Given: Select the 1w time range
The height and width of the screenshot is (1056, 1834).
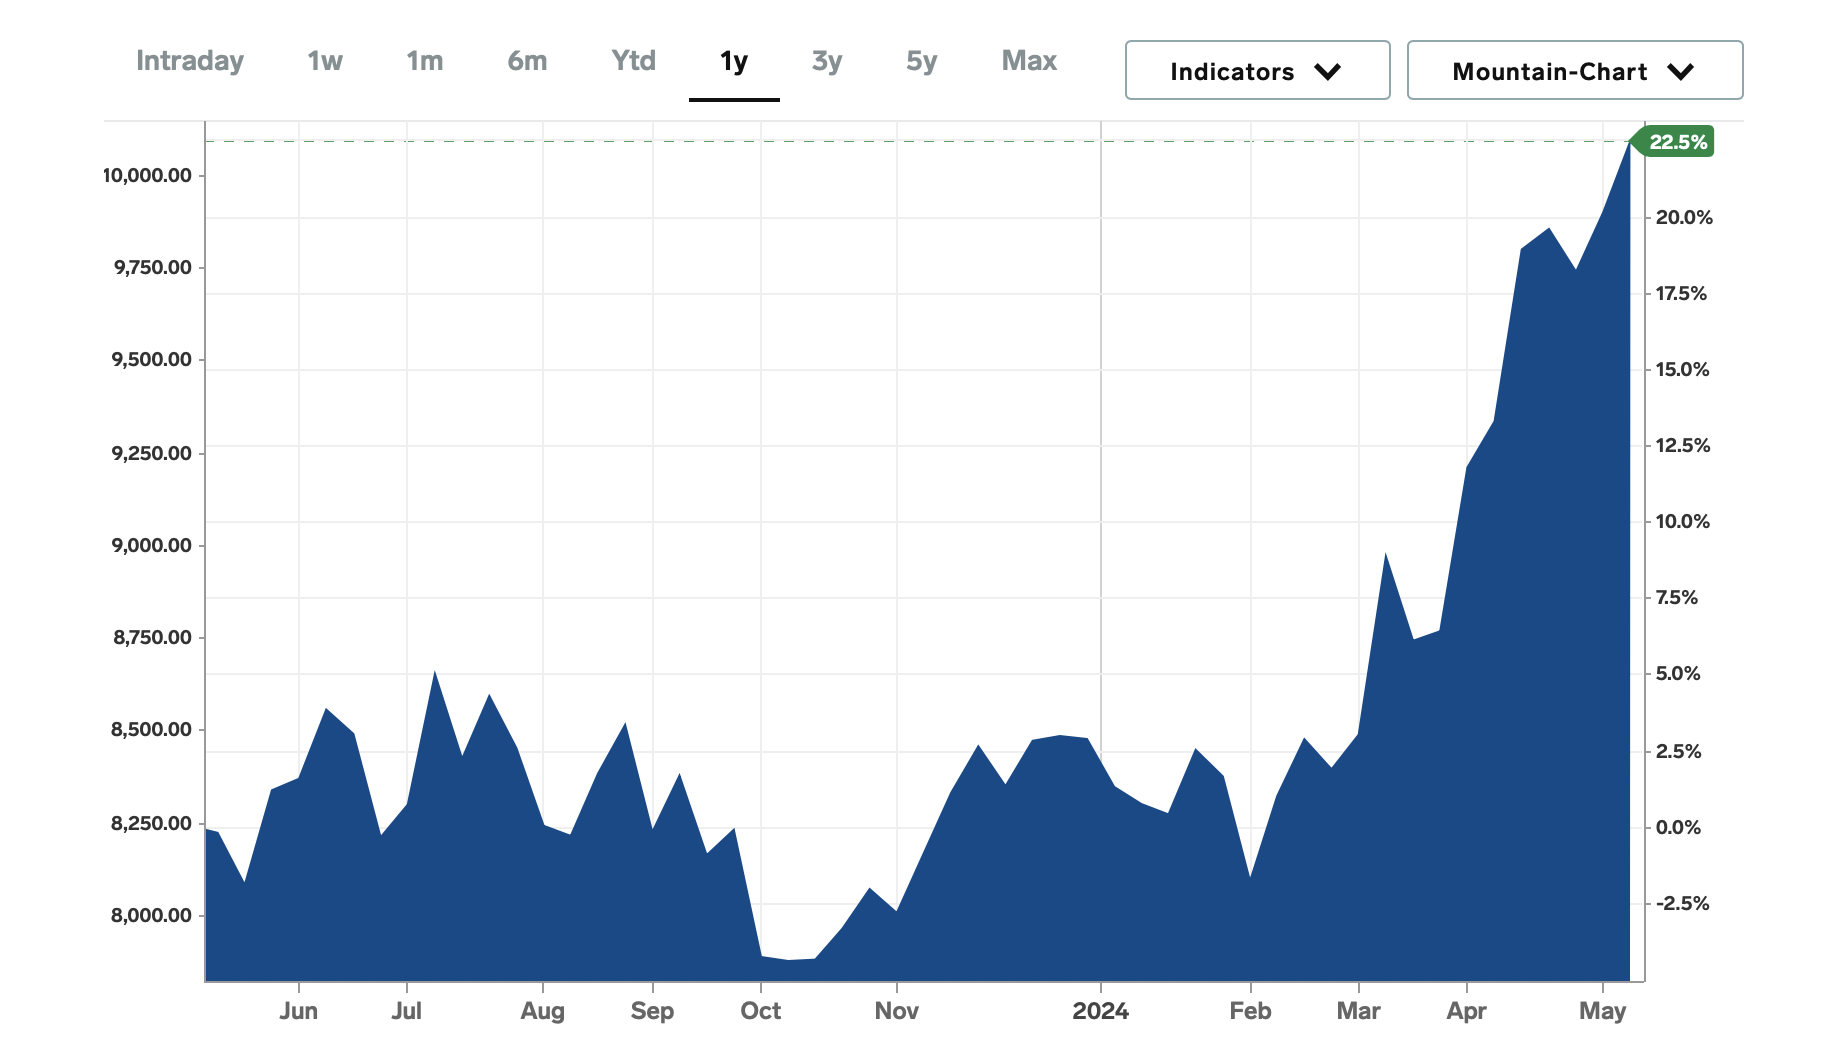Looking at the screenshot, I should (323, 60).
